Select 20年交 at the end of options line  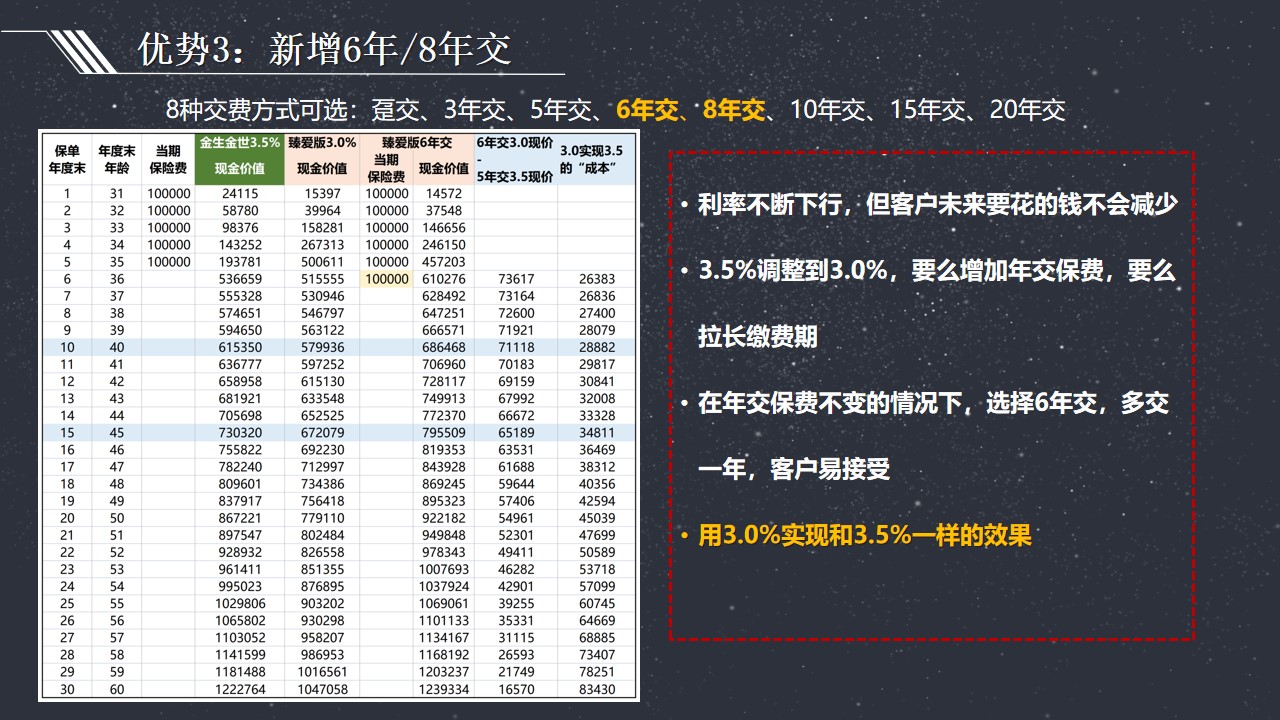1028,110
